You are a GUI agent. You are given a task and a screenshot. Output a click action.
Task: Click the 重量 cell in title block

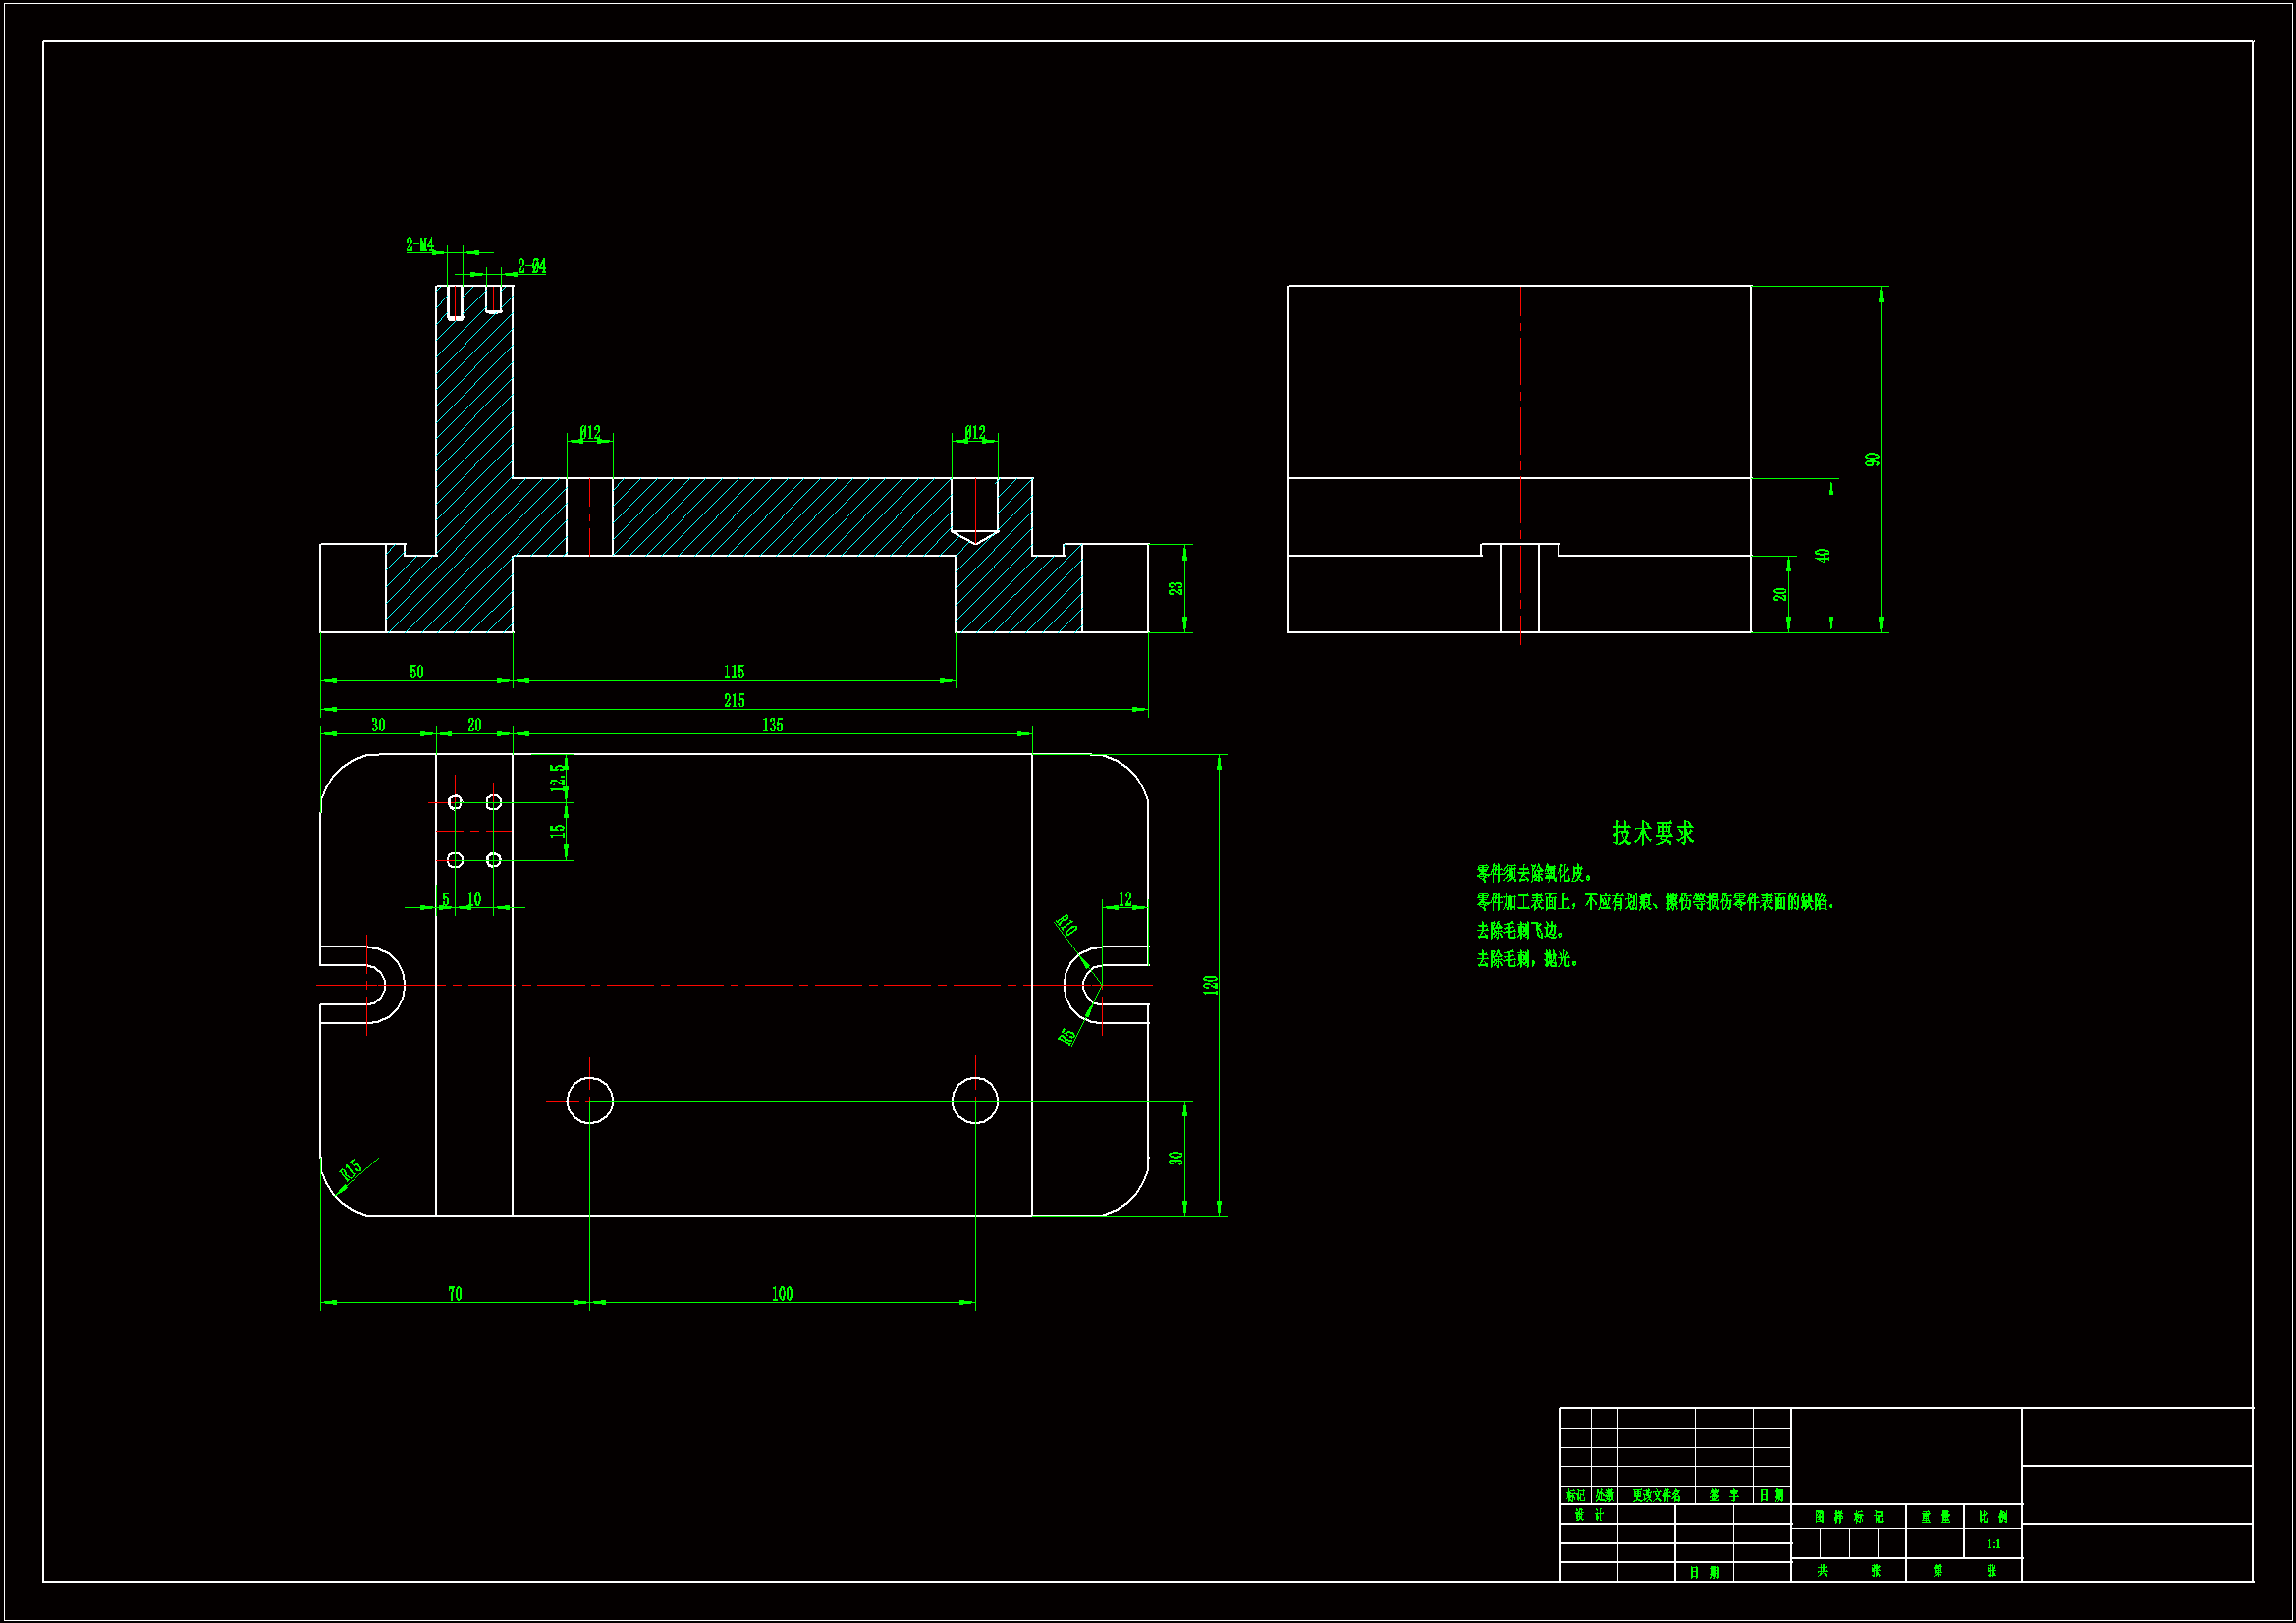point(1935,1516)
